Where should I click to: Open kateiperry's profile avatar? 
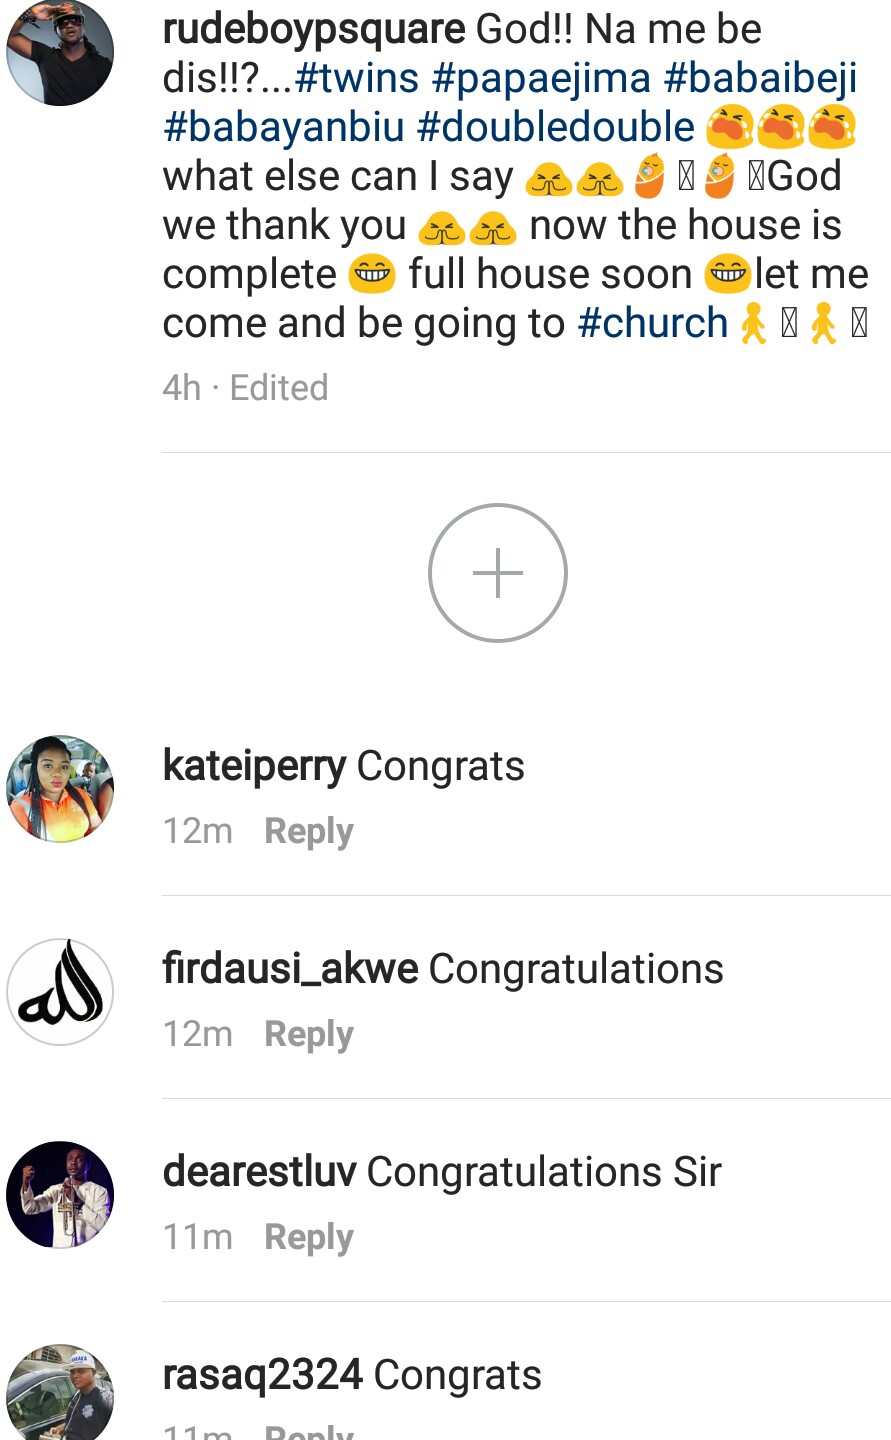click(x=60, y=789)
